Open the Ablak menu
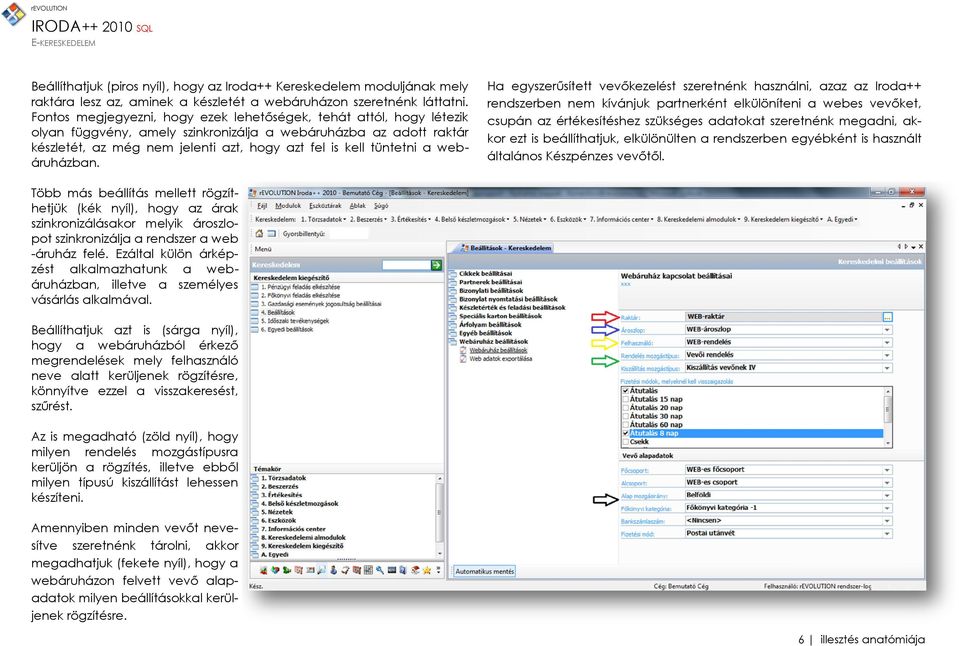 [358, 206]
